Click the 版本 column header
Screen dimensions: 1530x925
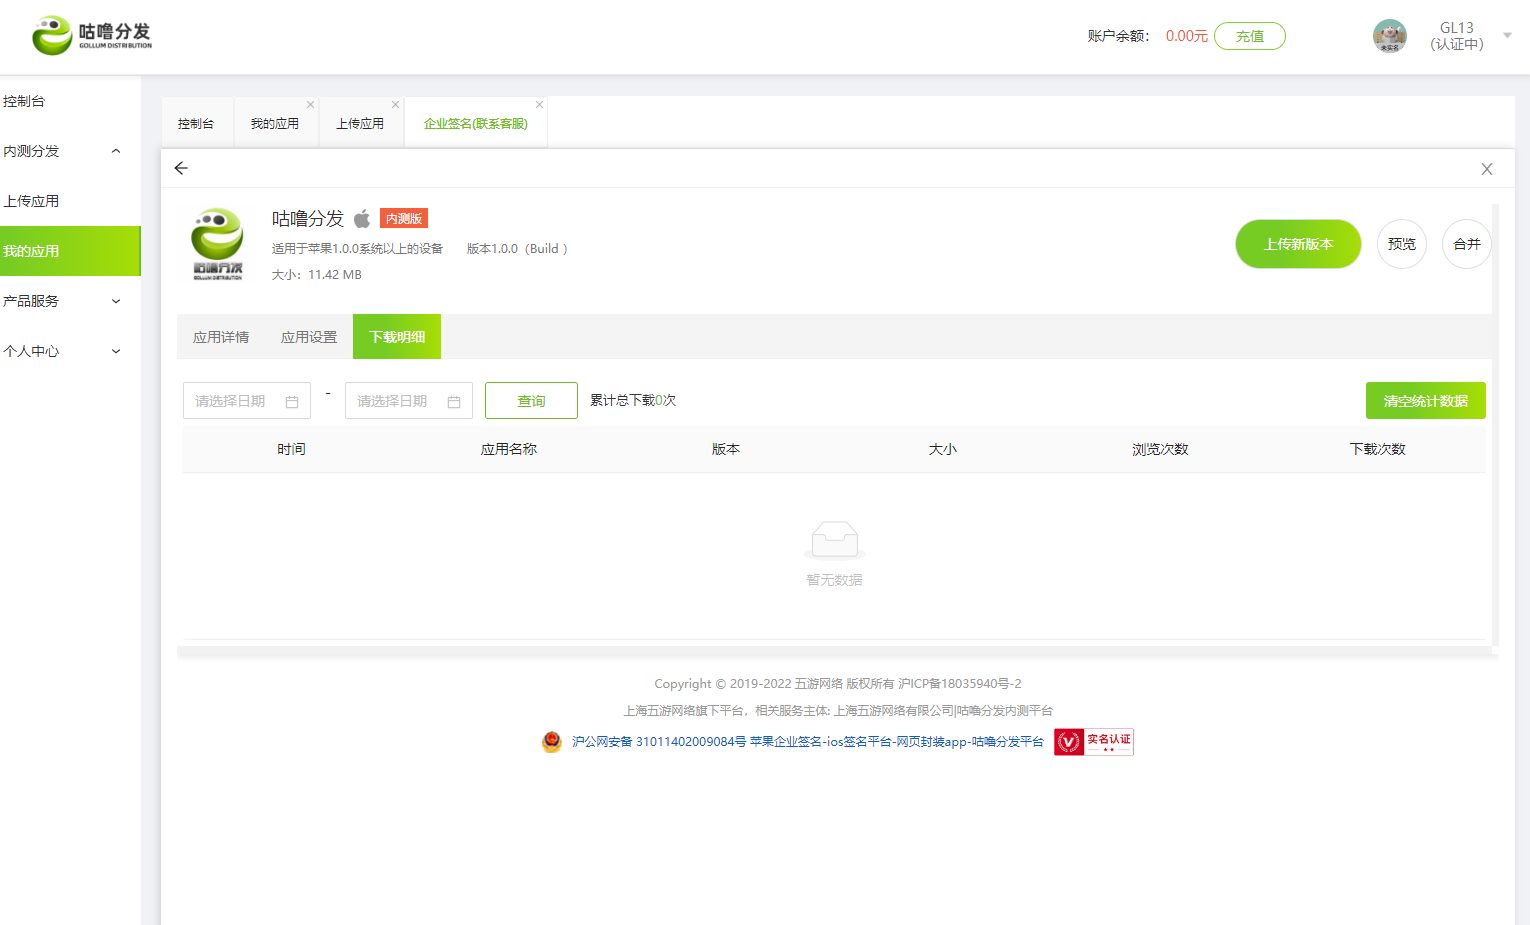(726, 449)
